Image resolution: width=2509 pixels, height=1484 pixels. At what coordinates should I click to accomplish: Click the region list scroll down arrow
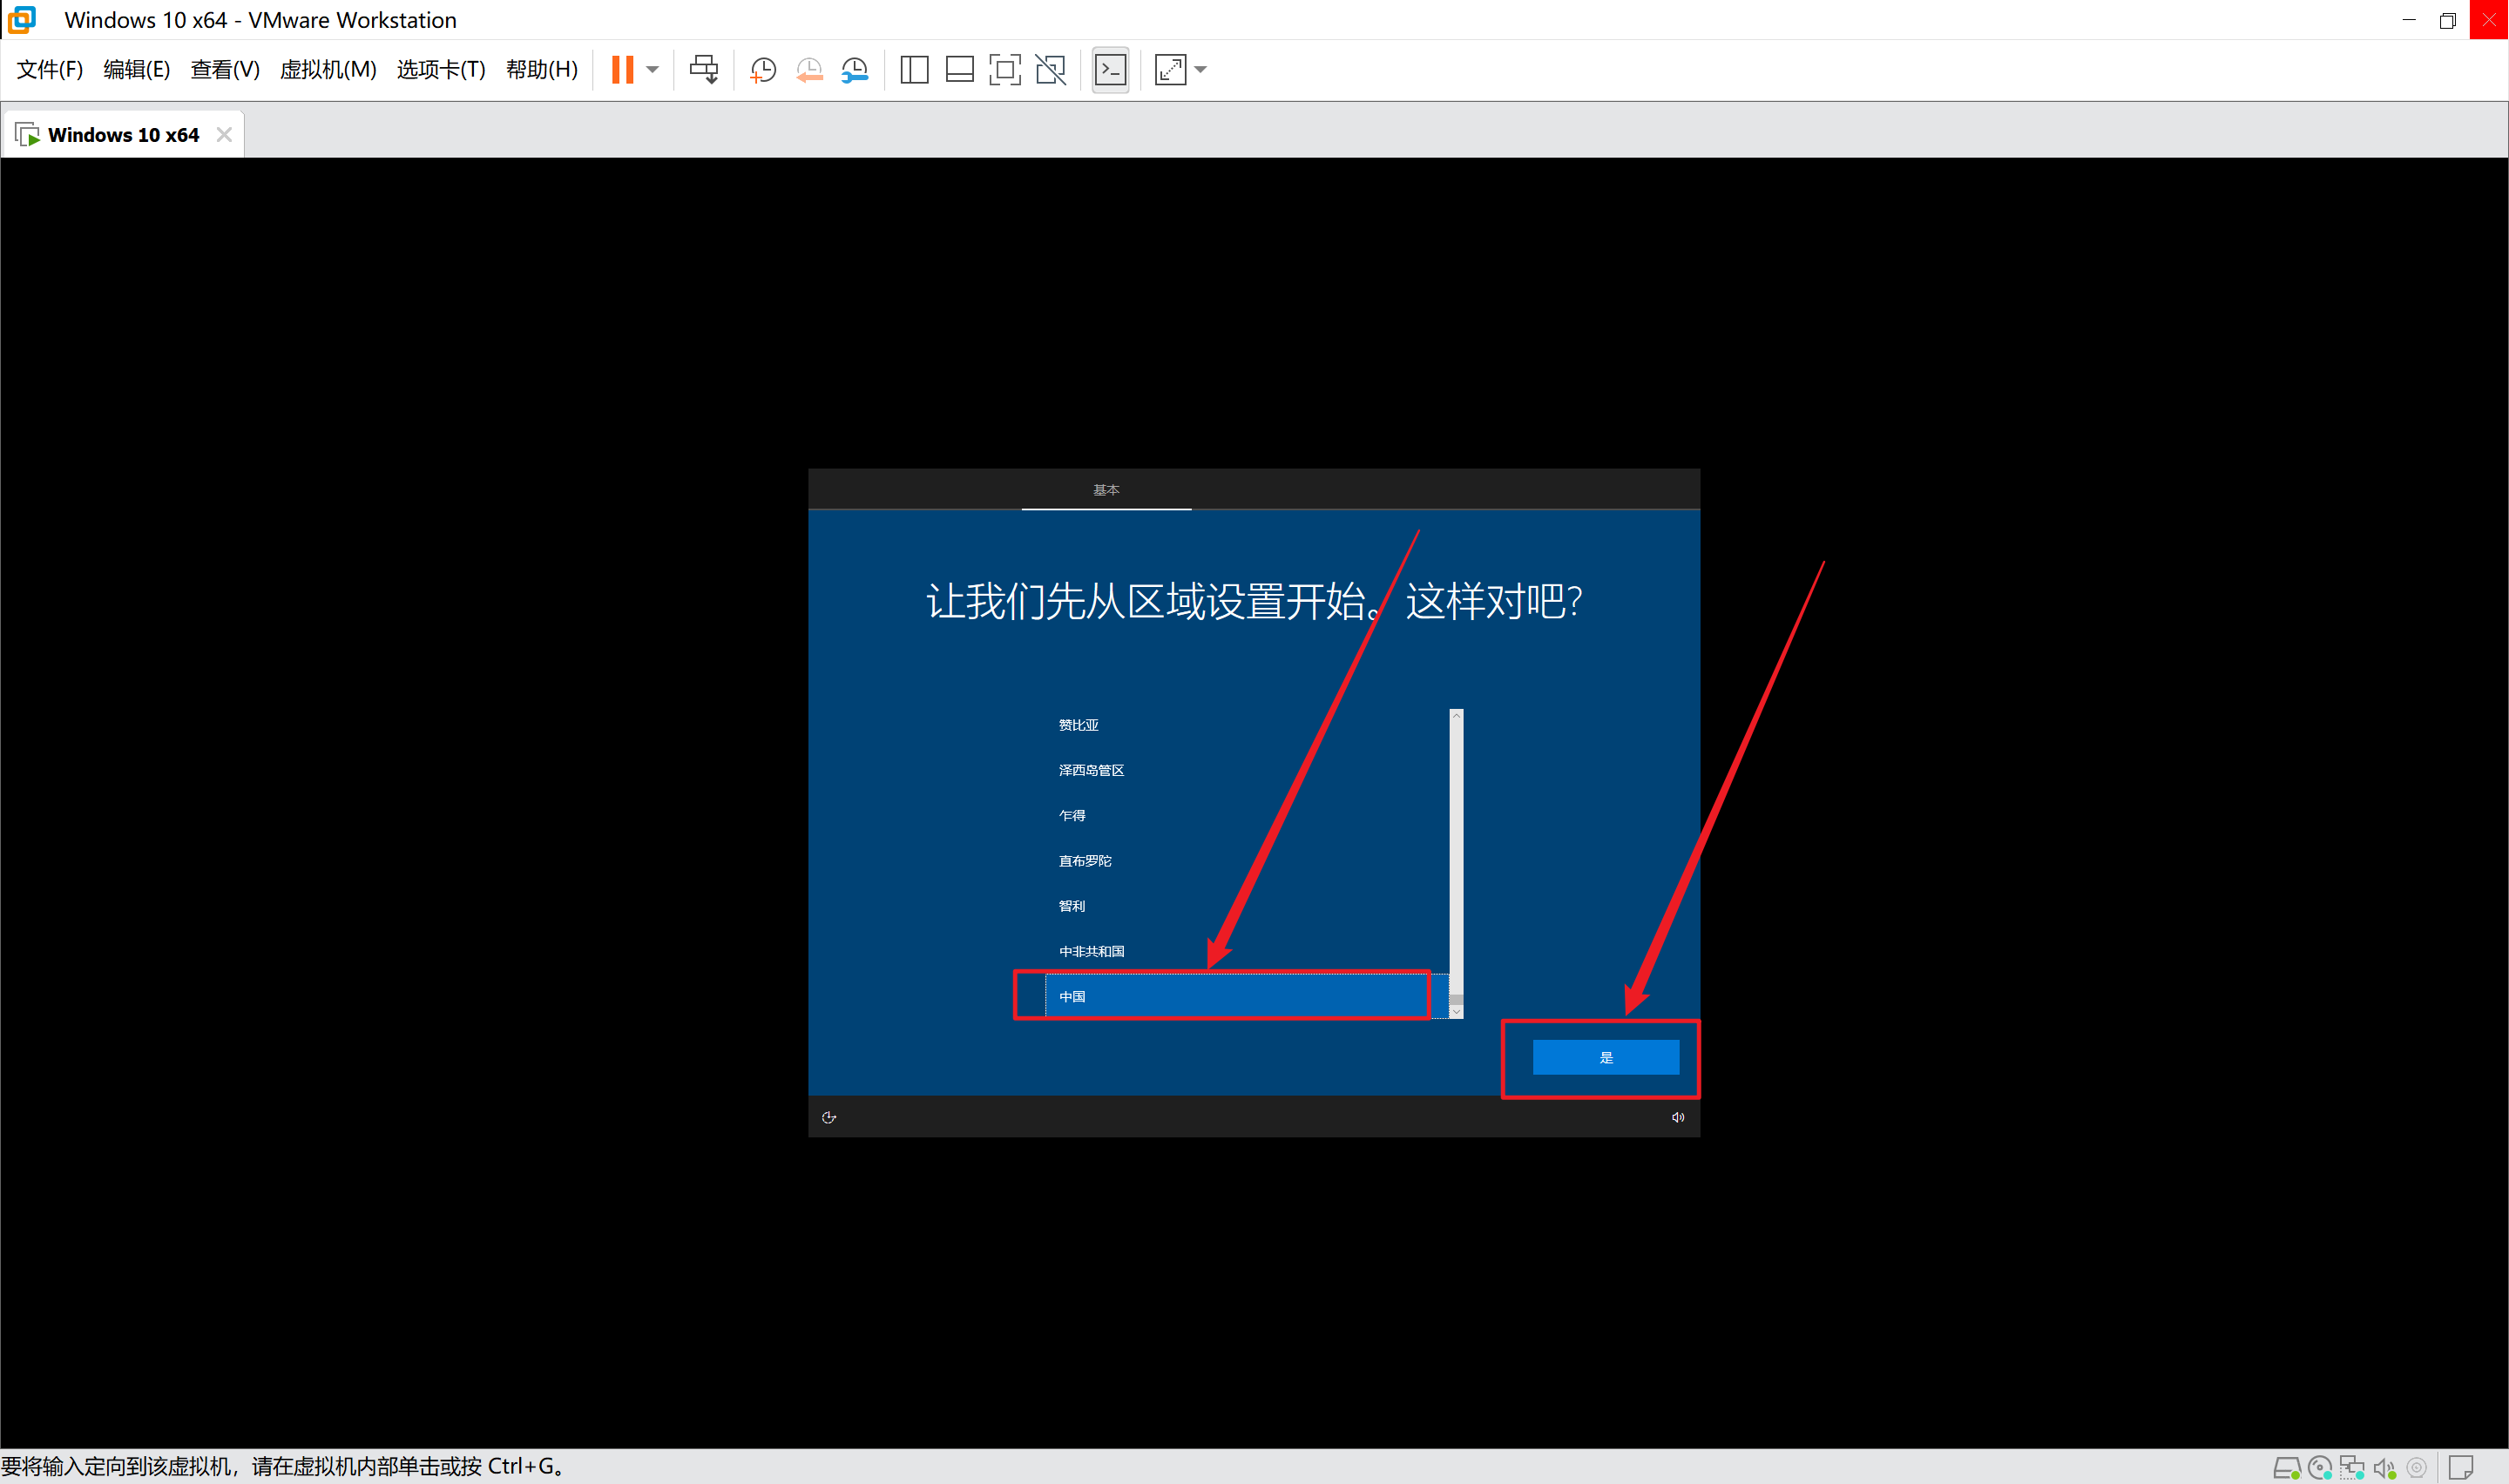1456,1012
